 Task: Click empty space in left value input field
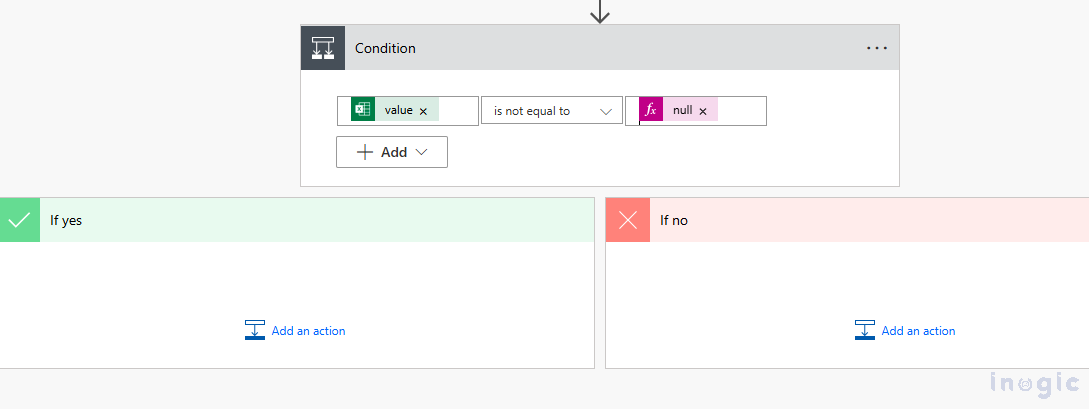457,111
